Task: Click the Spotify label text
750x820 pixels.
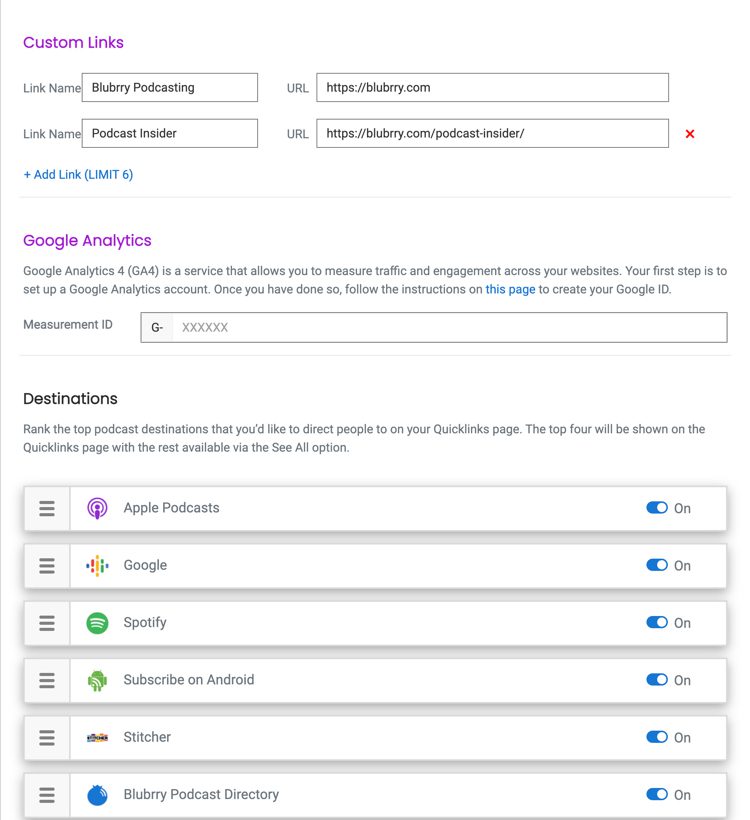Action: click(x=145, y=622)
